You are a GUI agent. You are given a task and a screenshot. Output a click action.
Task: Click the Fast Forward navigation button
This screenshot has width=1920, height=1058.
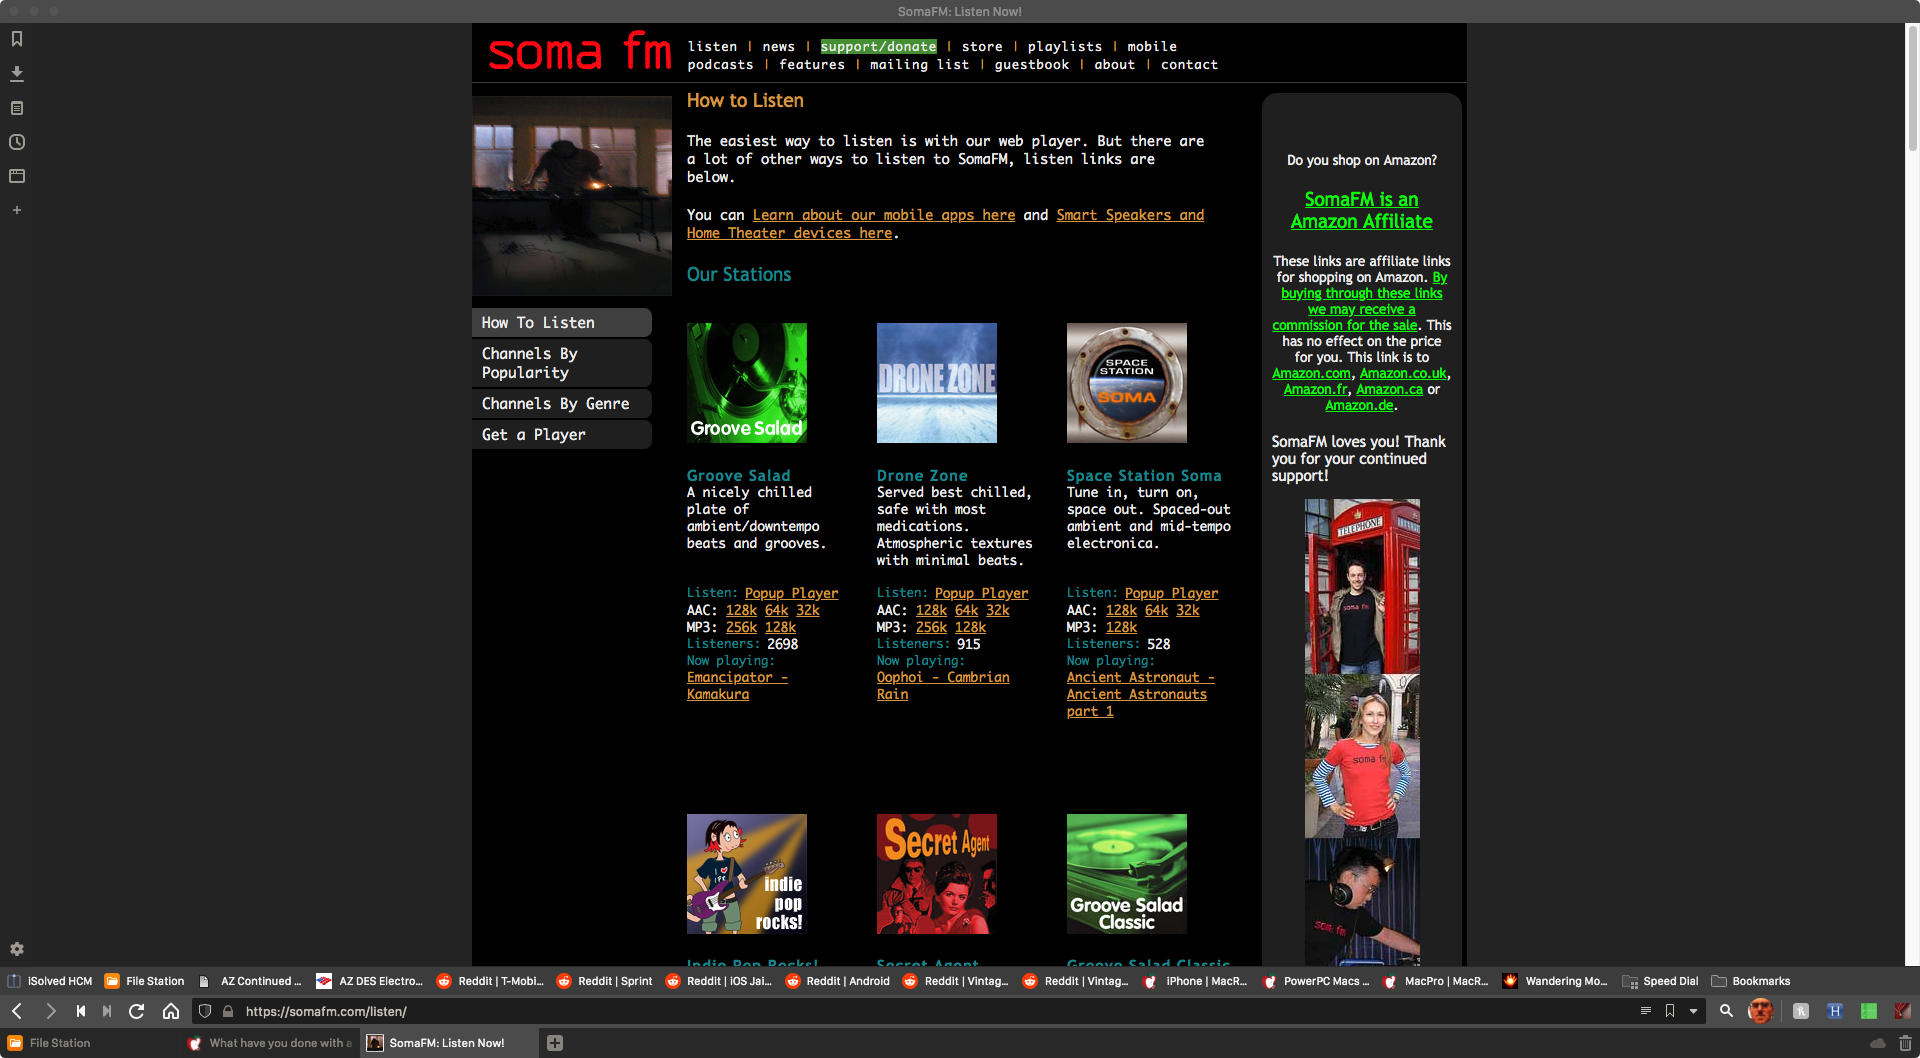tap(107, 1011)
